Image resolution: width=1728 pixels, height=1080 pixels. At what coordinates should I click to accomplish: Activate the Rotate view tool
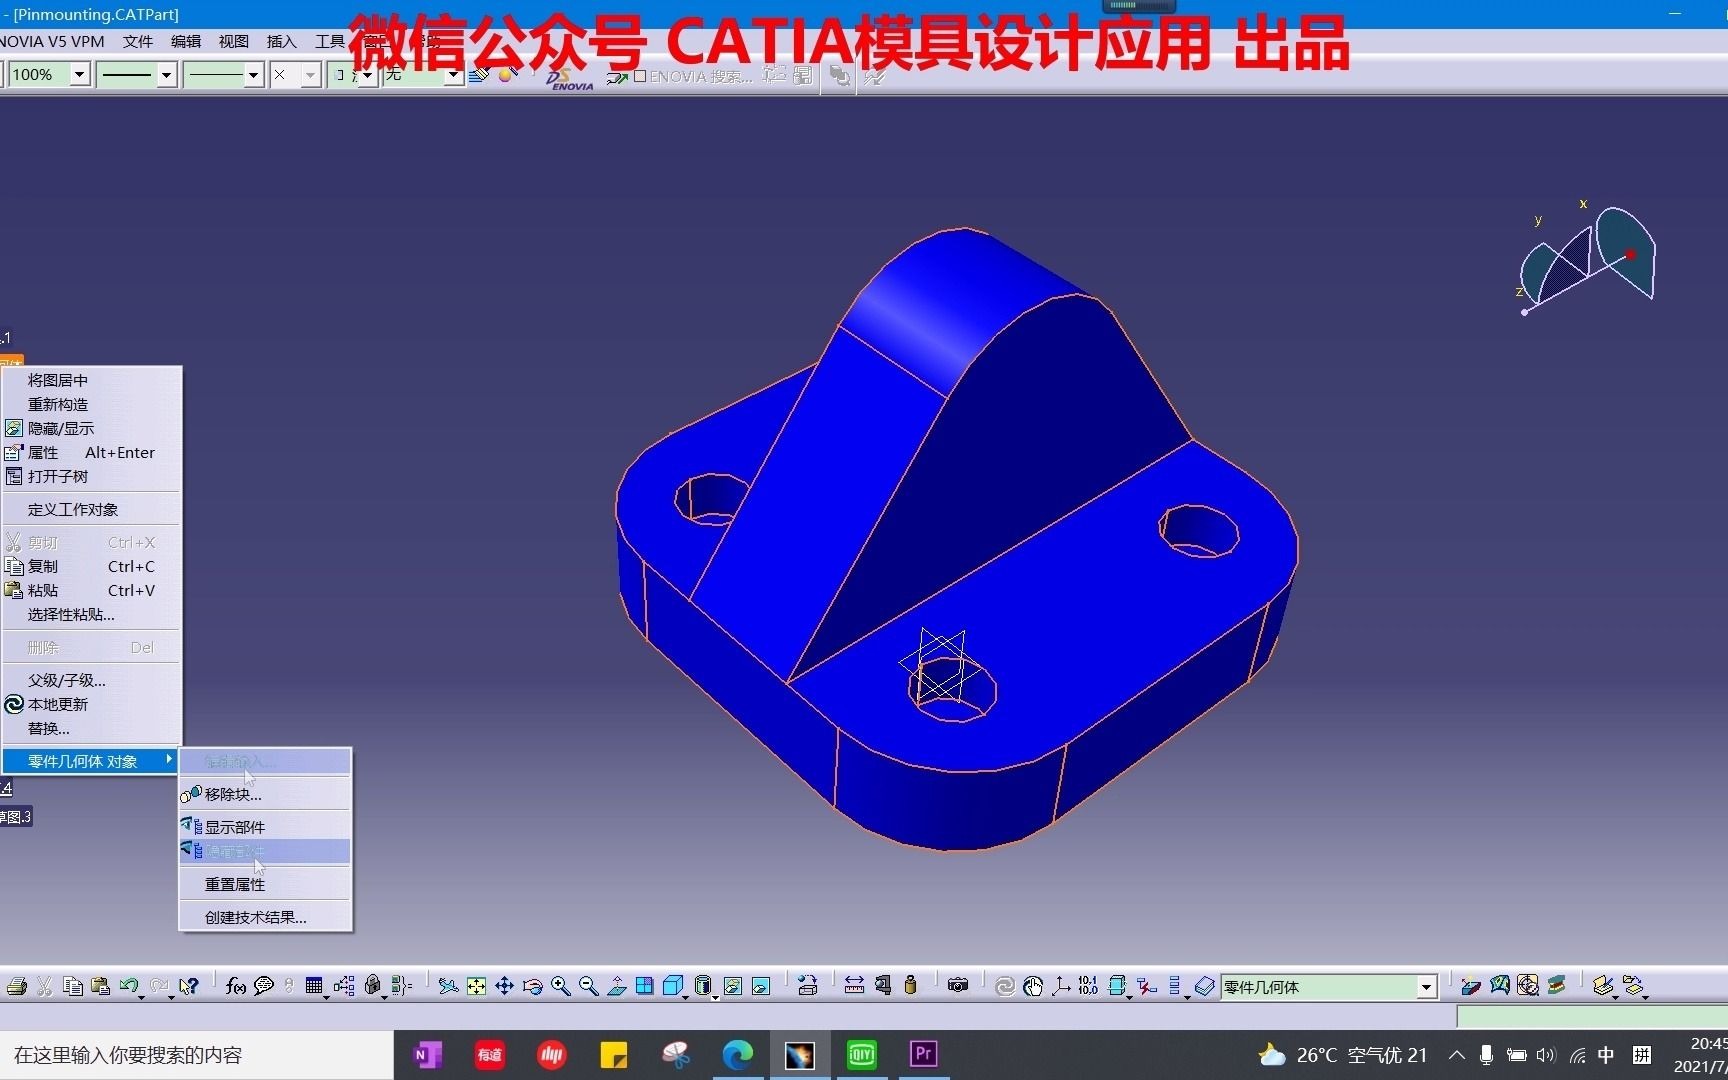coord(532,986)
